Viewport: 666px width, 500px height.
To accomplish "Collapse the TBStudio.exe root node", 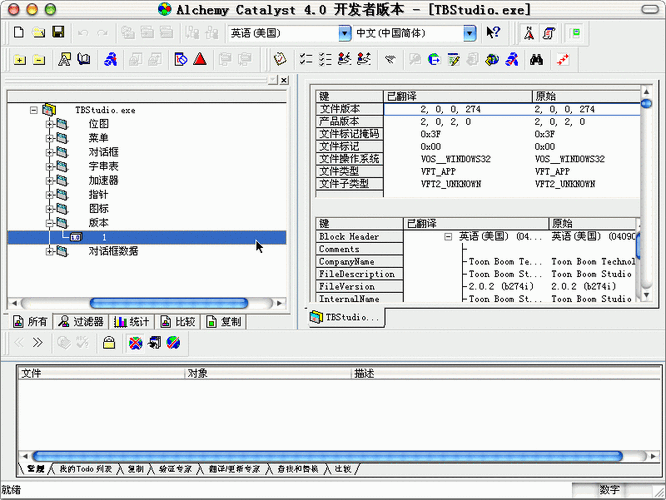I will click(34, 110).
